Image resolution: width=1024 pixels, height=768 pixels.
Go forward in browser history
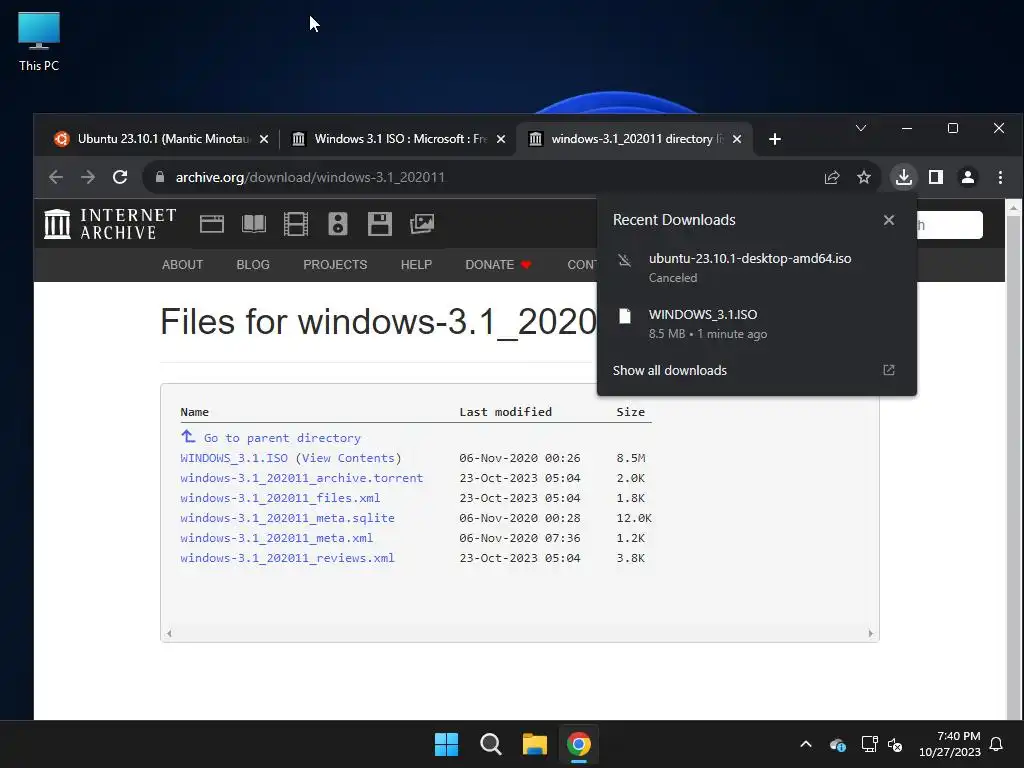click(x=88, y=177)
